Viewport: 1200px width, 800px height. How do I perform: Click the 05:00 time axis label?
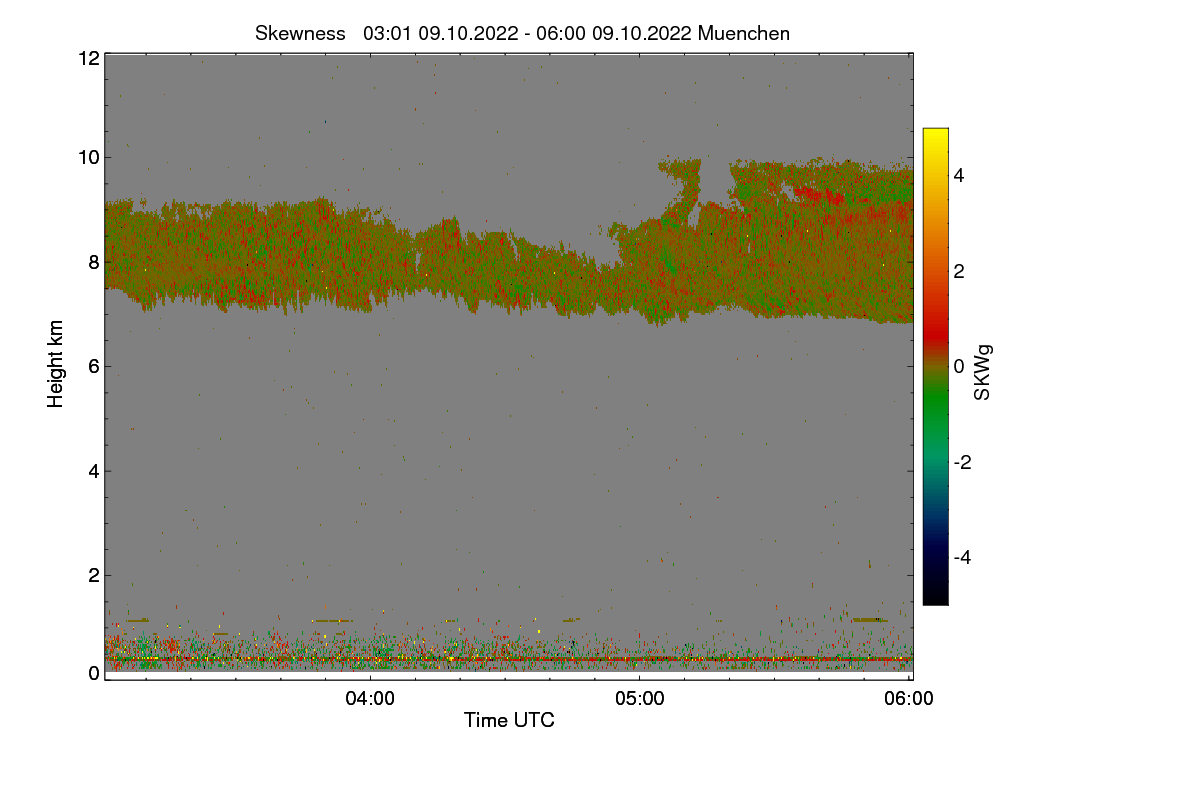640,699
